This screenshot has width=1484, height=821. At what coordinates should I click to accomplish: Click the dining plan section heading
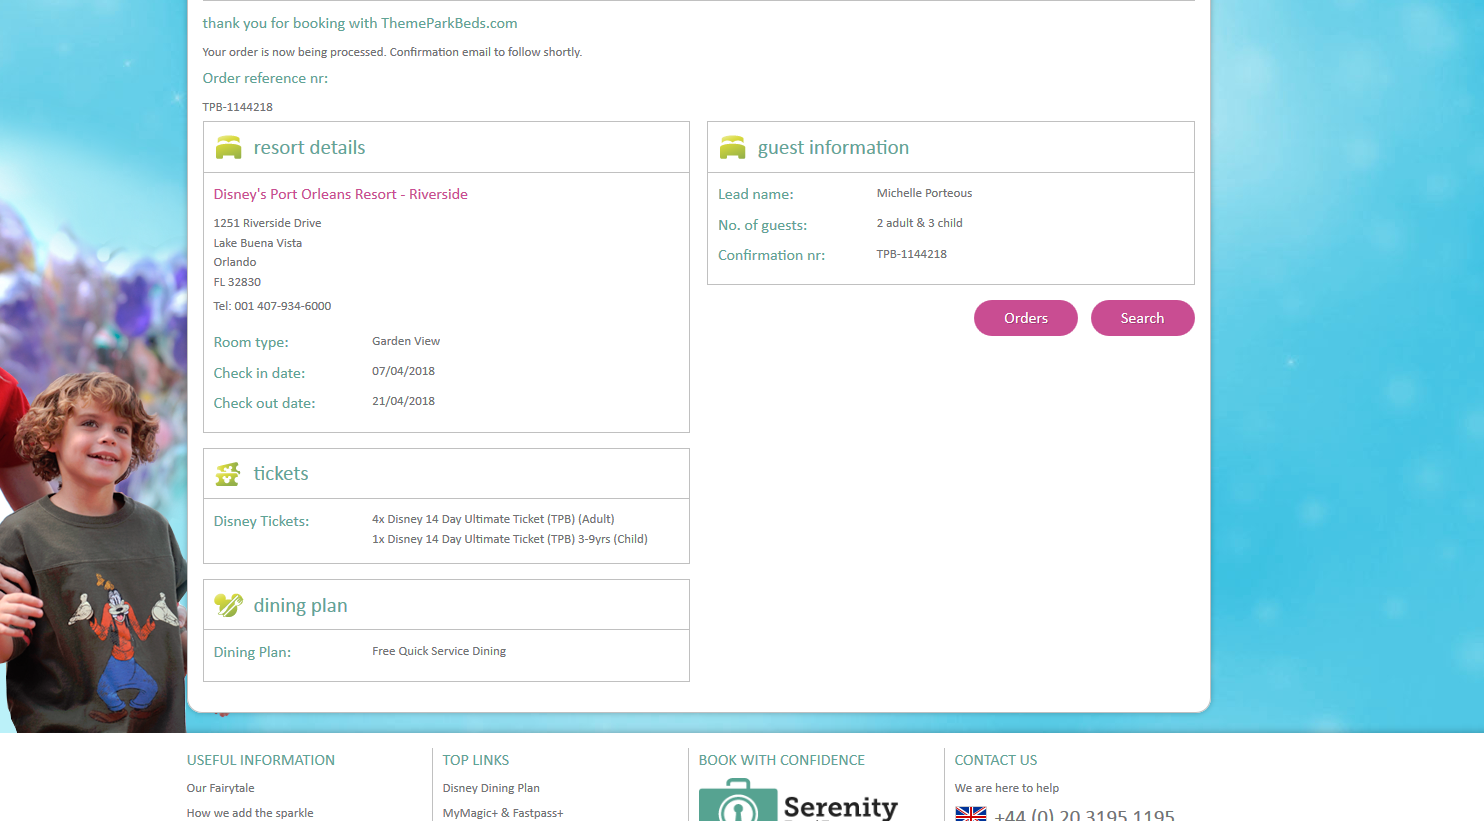[x=300, y=606]
